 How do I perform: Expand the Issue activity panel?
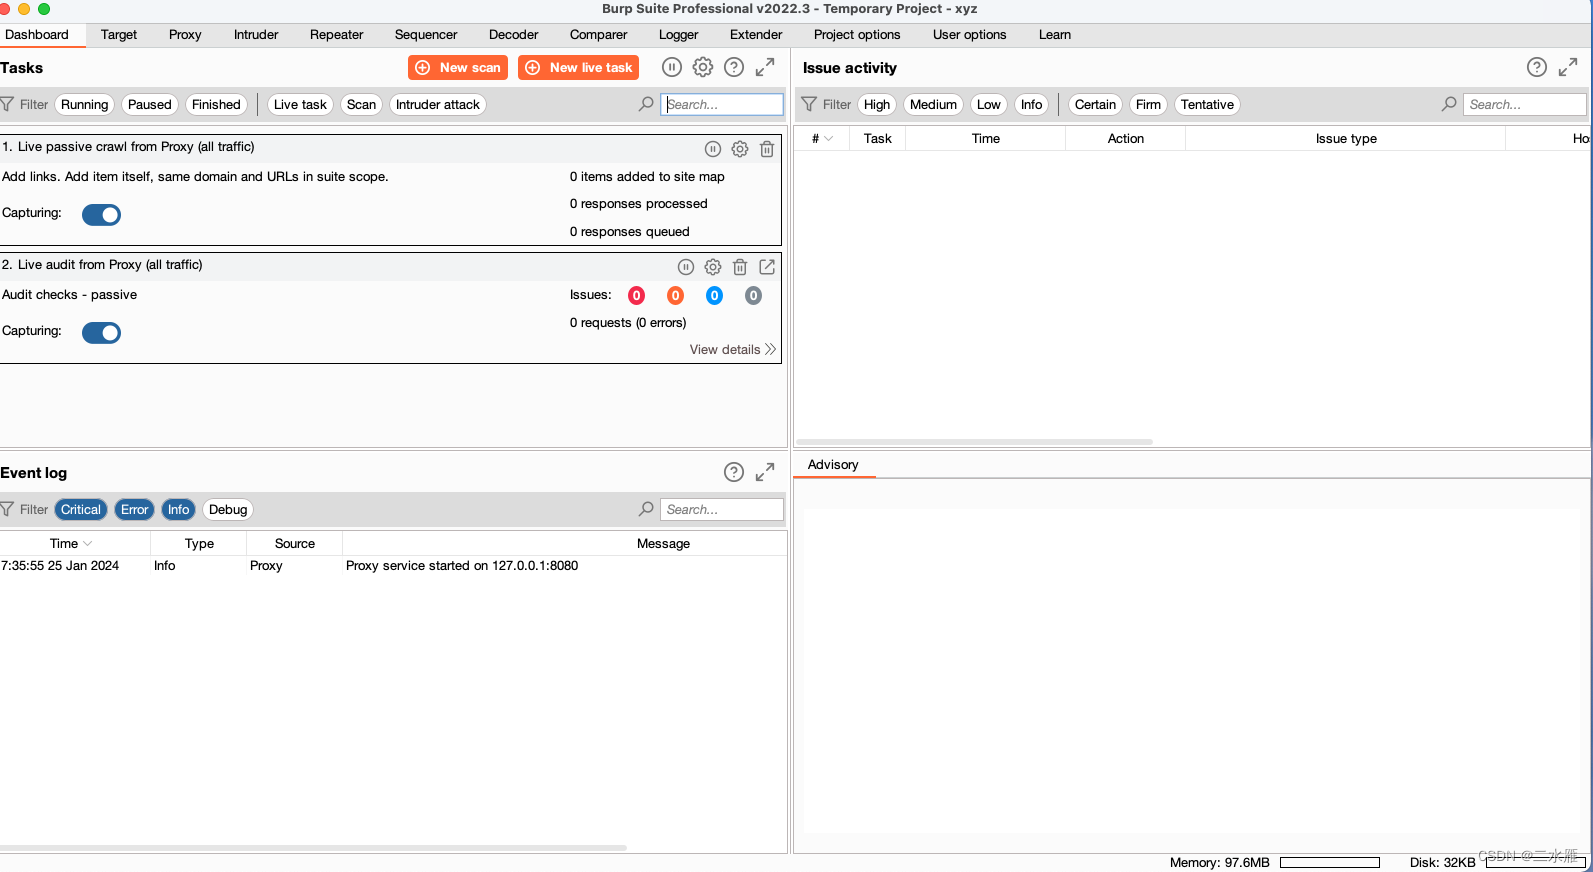1568,67
